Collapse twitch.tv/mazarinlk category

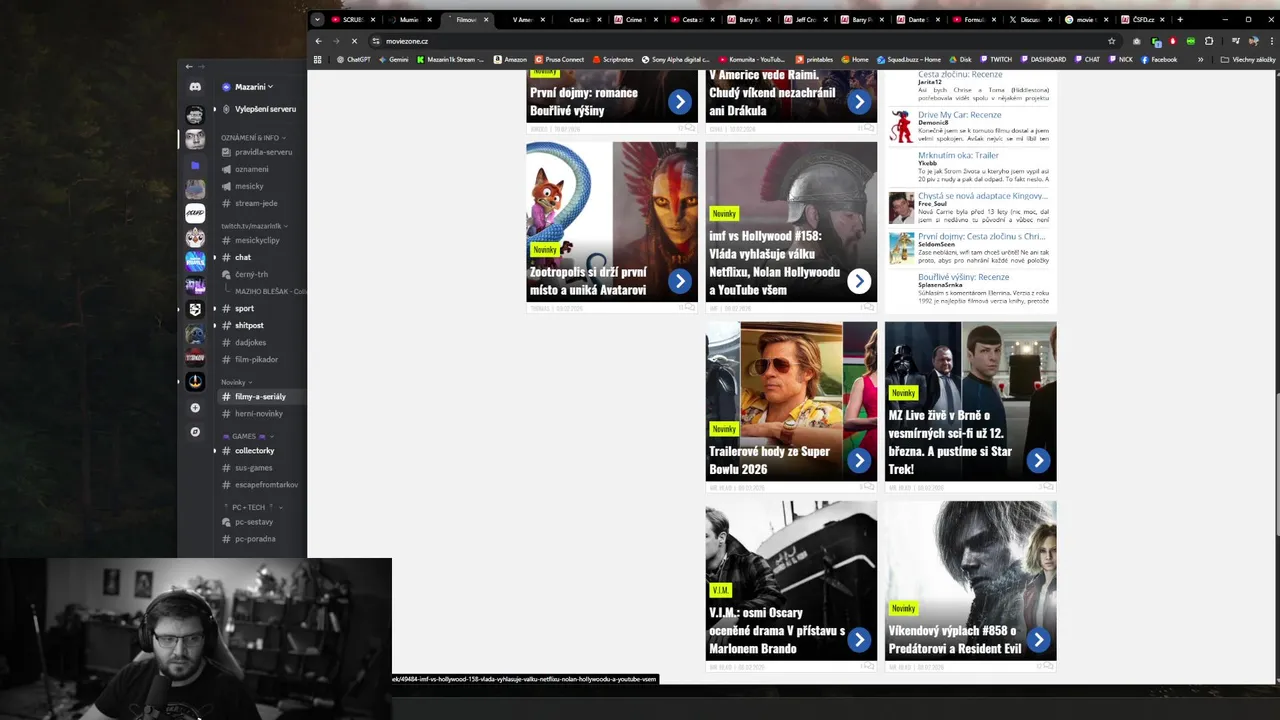pos(255,226)
